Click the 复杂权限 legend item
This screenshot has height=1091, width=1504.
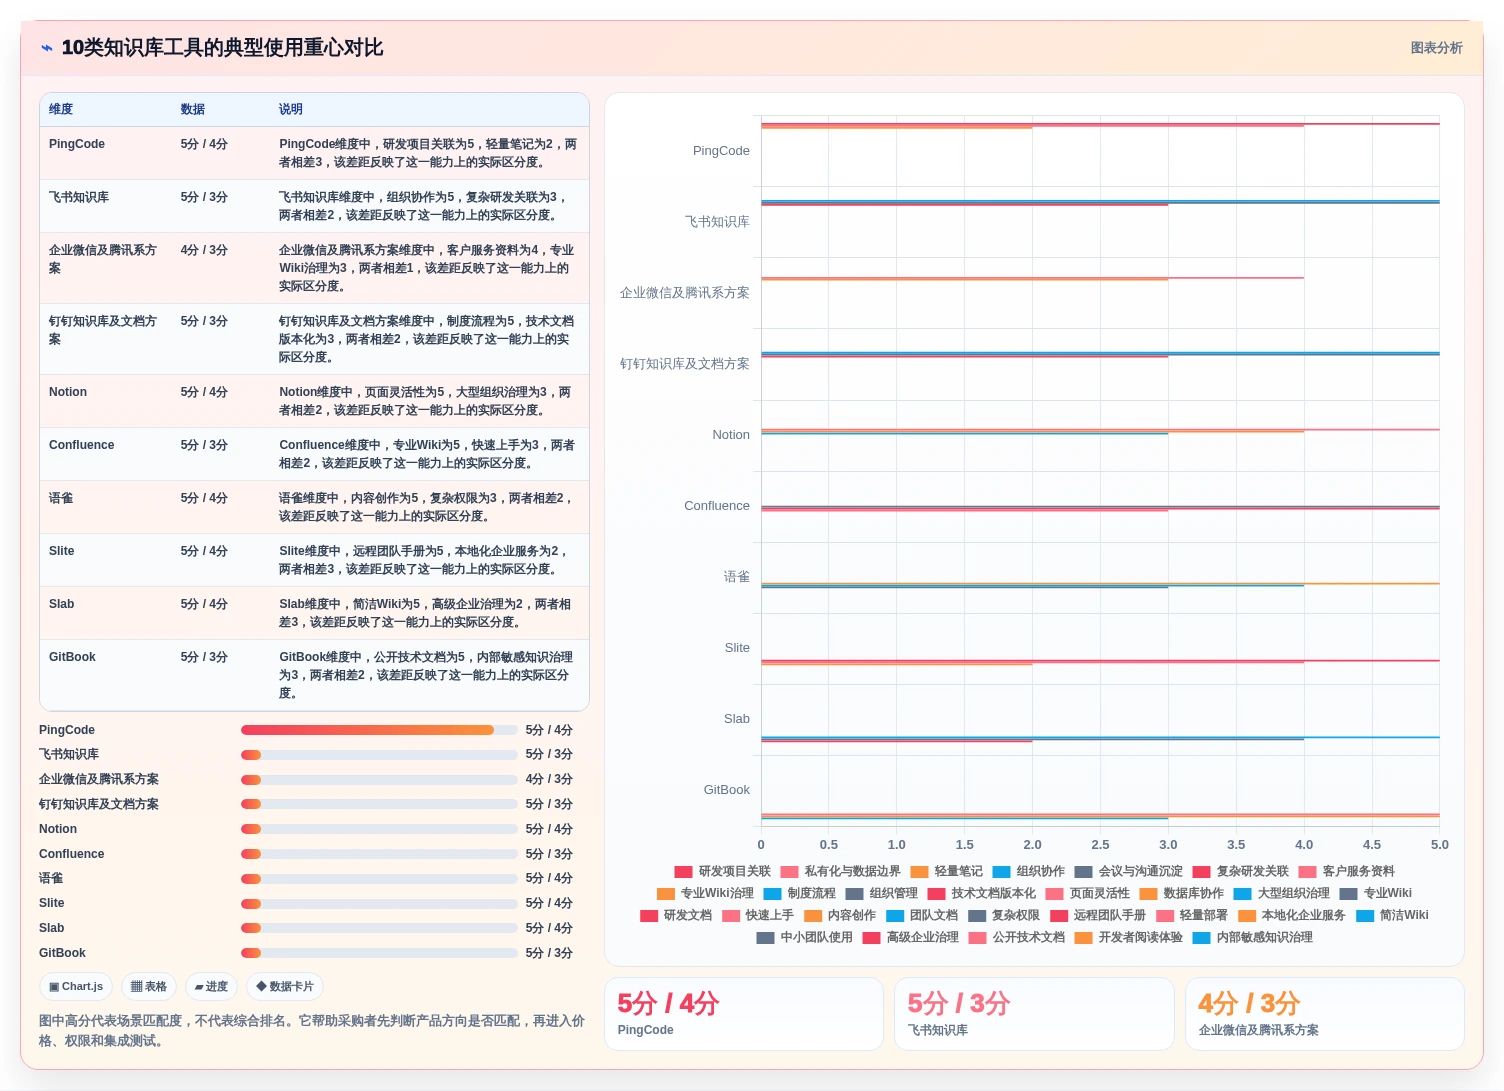point(1003,915)
